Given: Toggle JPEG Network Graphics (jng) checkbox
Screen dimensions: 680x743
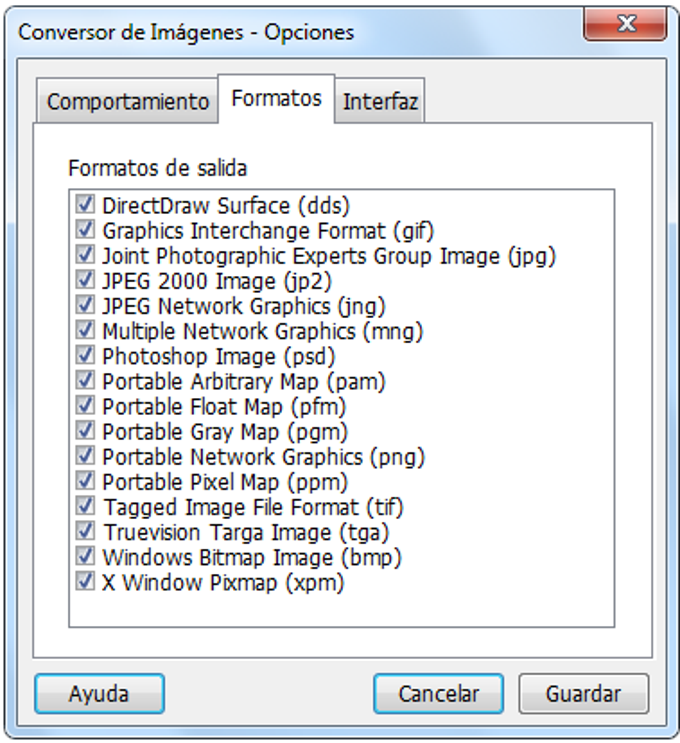Looking at the screenshot, I should pos(85,306).
